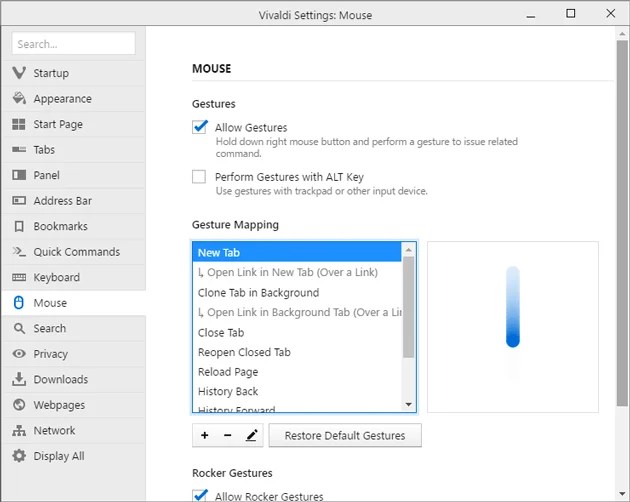The width and height of the screenshot is (630, 502).
Task: Edit selected gesture with pencil icon
Action: coord(252,435)
